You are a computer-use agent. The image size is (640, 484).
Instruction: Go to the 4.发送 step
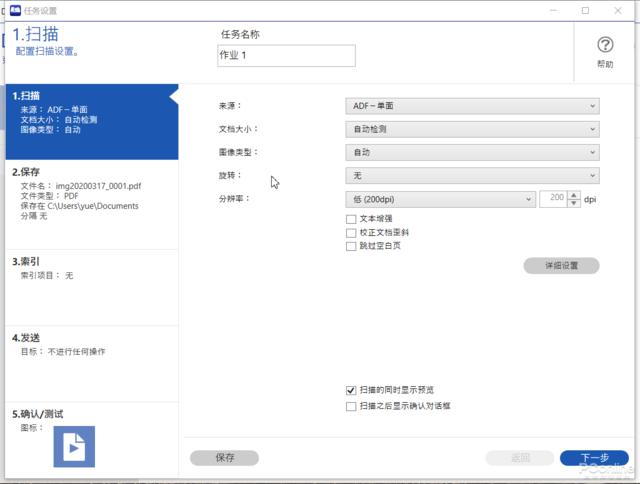(x=89, y=344)
